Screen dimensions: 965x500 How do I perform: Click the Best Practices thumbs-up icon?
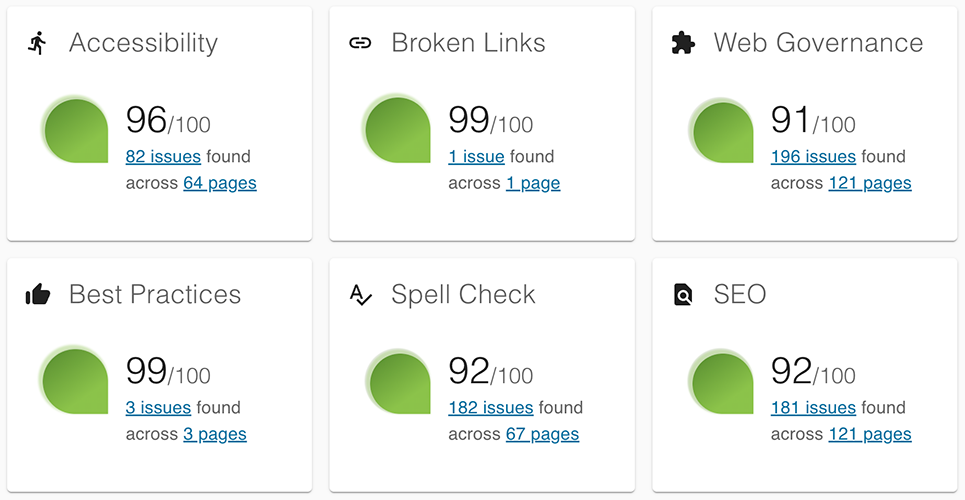point(37,294)
